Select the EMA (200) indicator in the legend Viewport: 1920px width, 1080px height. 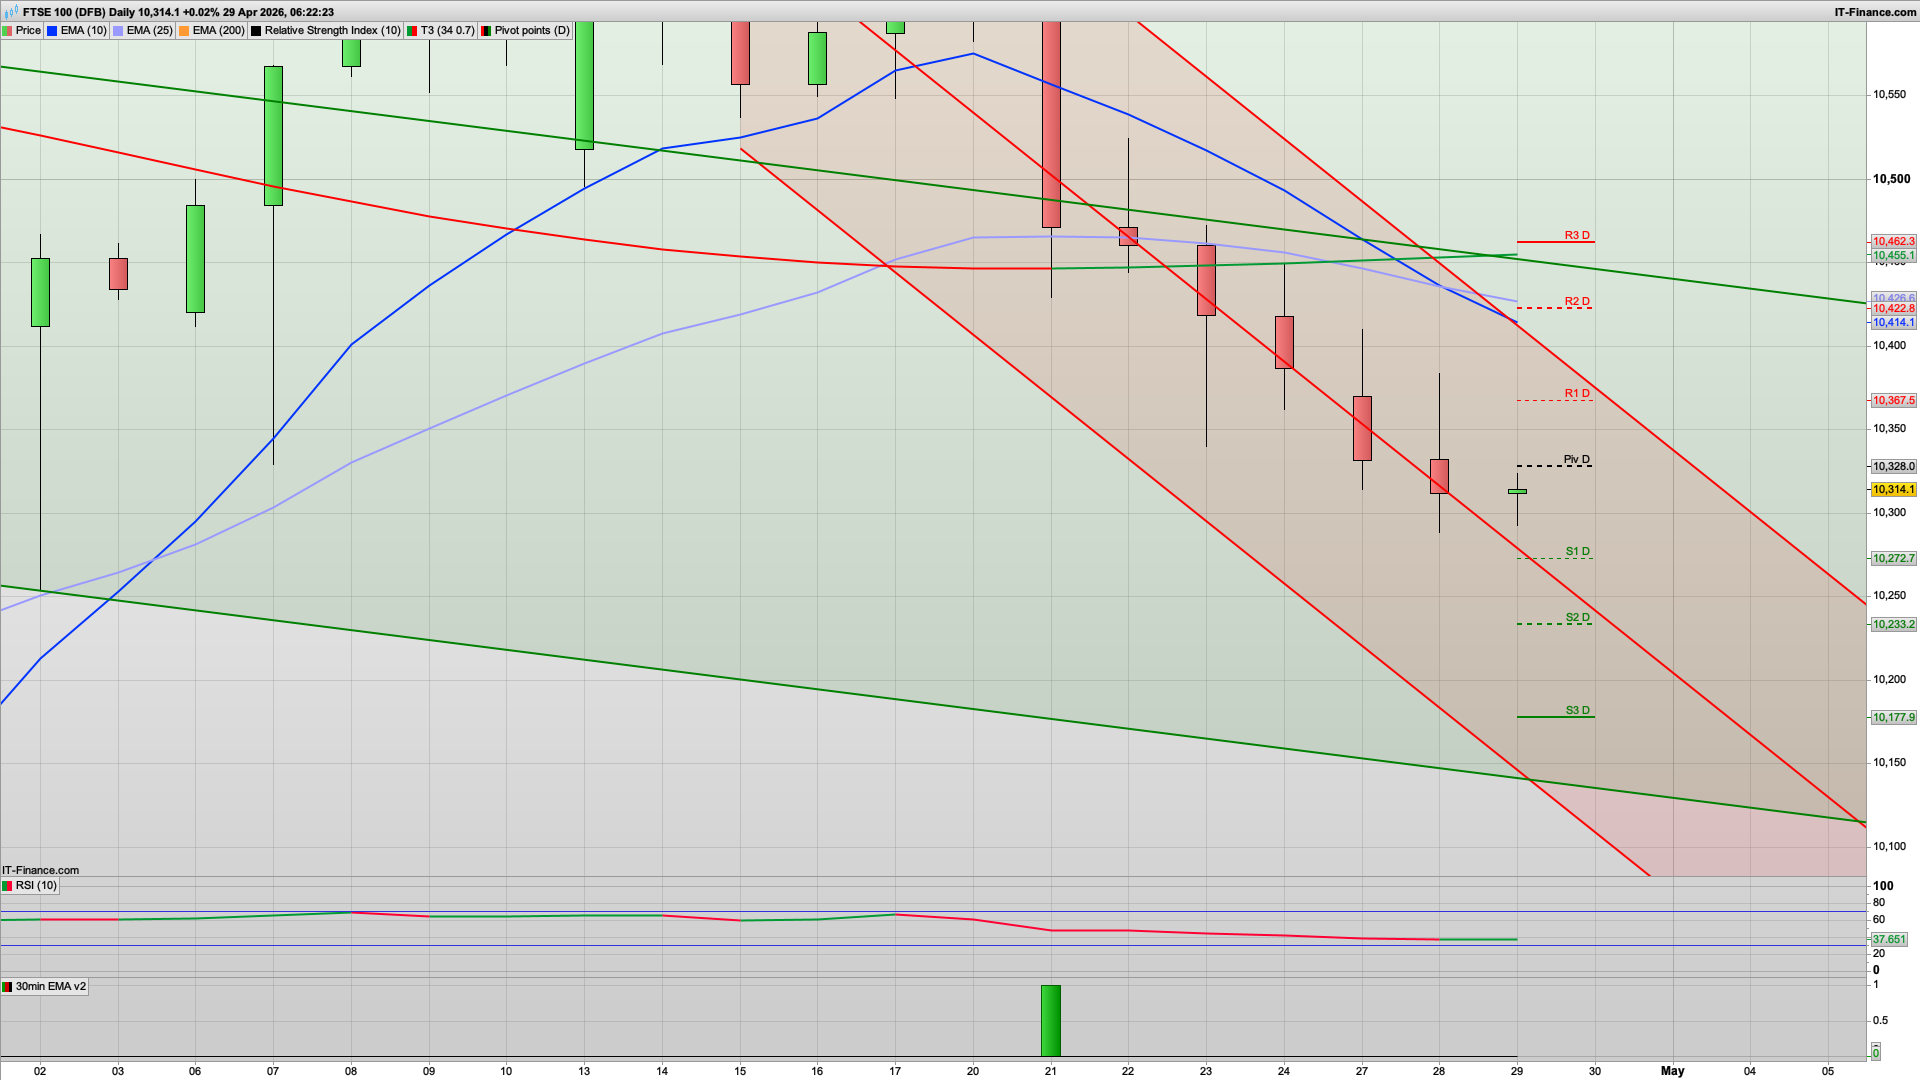[x=216, y=30]
